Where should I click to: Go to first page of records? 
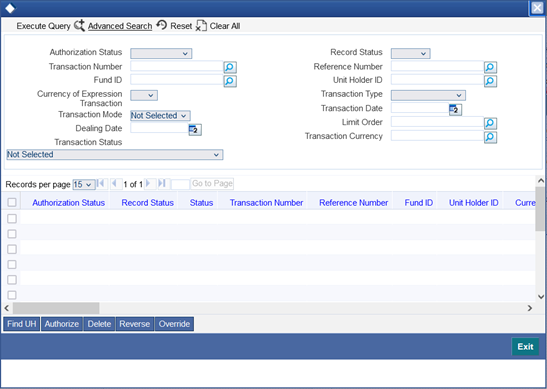(x=102, y=184)
